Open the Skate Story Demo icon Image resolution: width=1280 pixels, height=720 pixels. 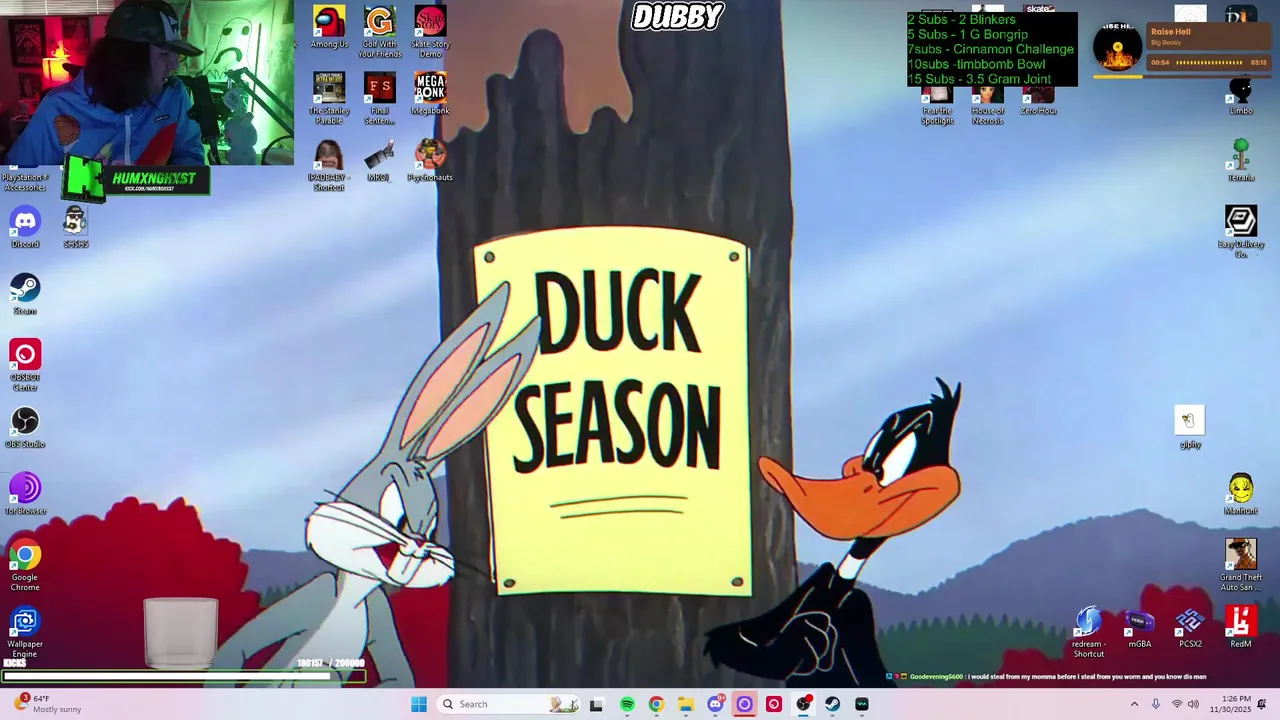[430, 32]
